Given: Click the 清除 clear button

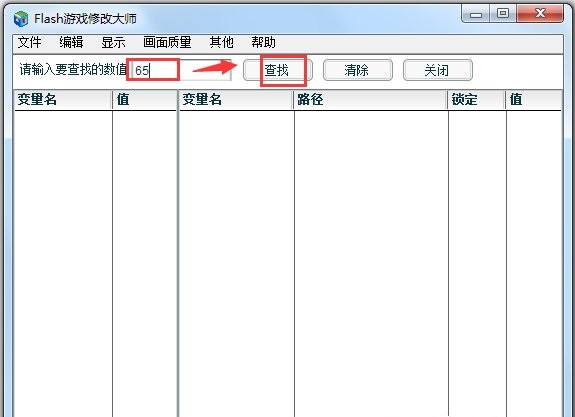Looking at the screenshot, I should click(358, 70).
